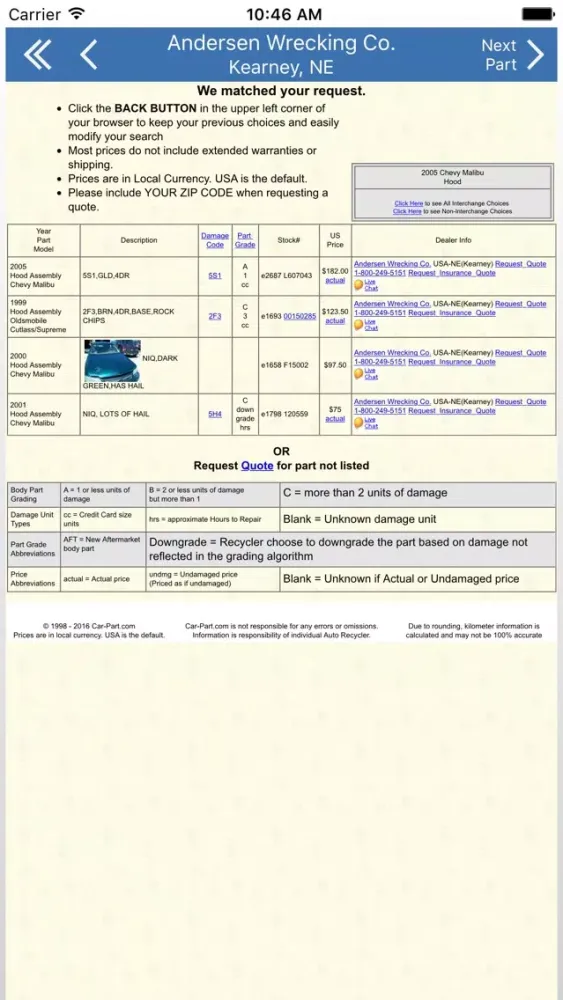The image size is (563, 1000).
Task: Select the 10:46 AM clock
Action: pyautogui.click(x=284, y=14)
